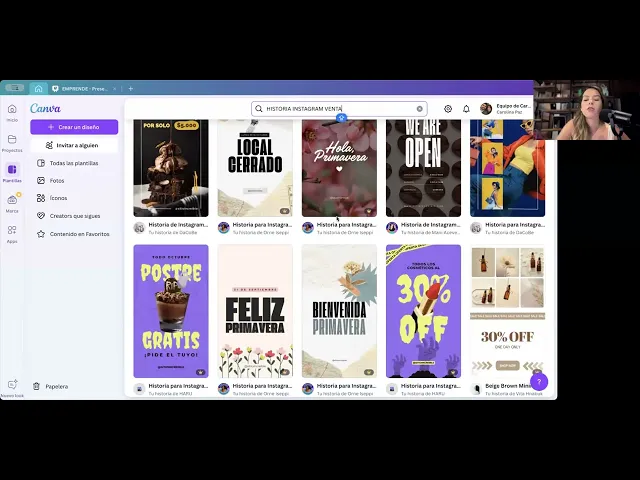This screenshot has height=480, width=640.
Task: Open the beige 30% OFF template
Action: [507, 311]
